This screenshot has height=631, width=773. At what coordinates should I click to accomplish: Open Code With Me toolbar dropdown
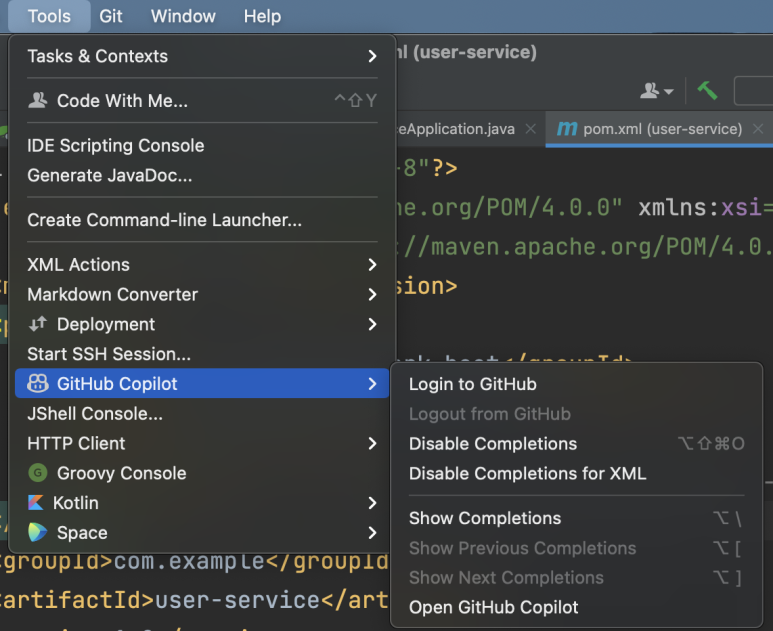point(657,91)
